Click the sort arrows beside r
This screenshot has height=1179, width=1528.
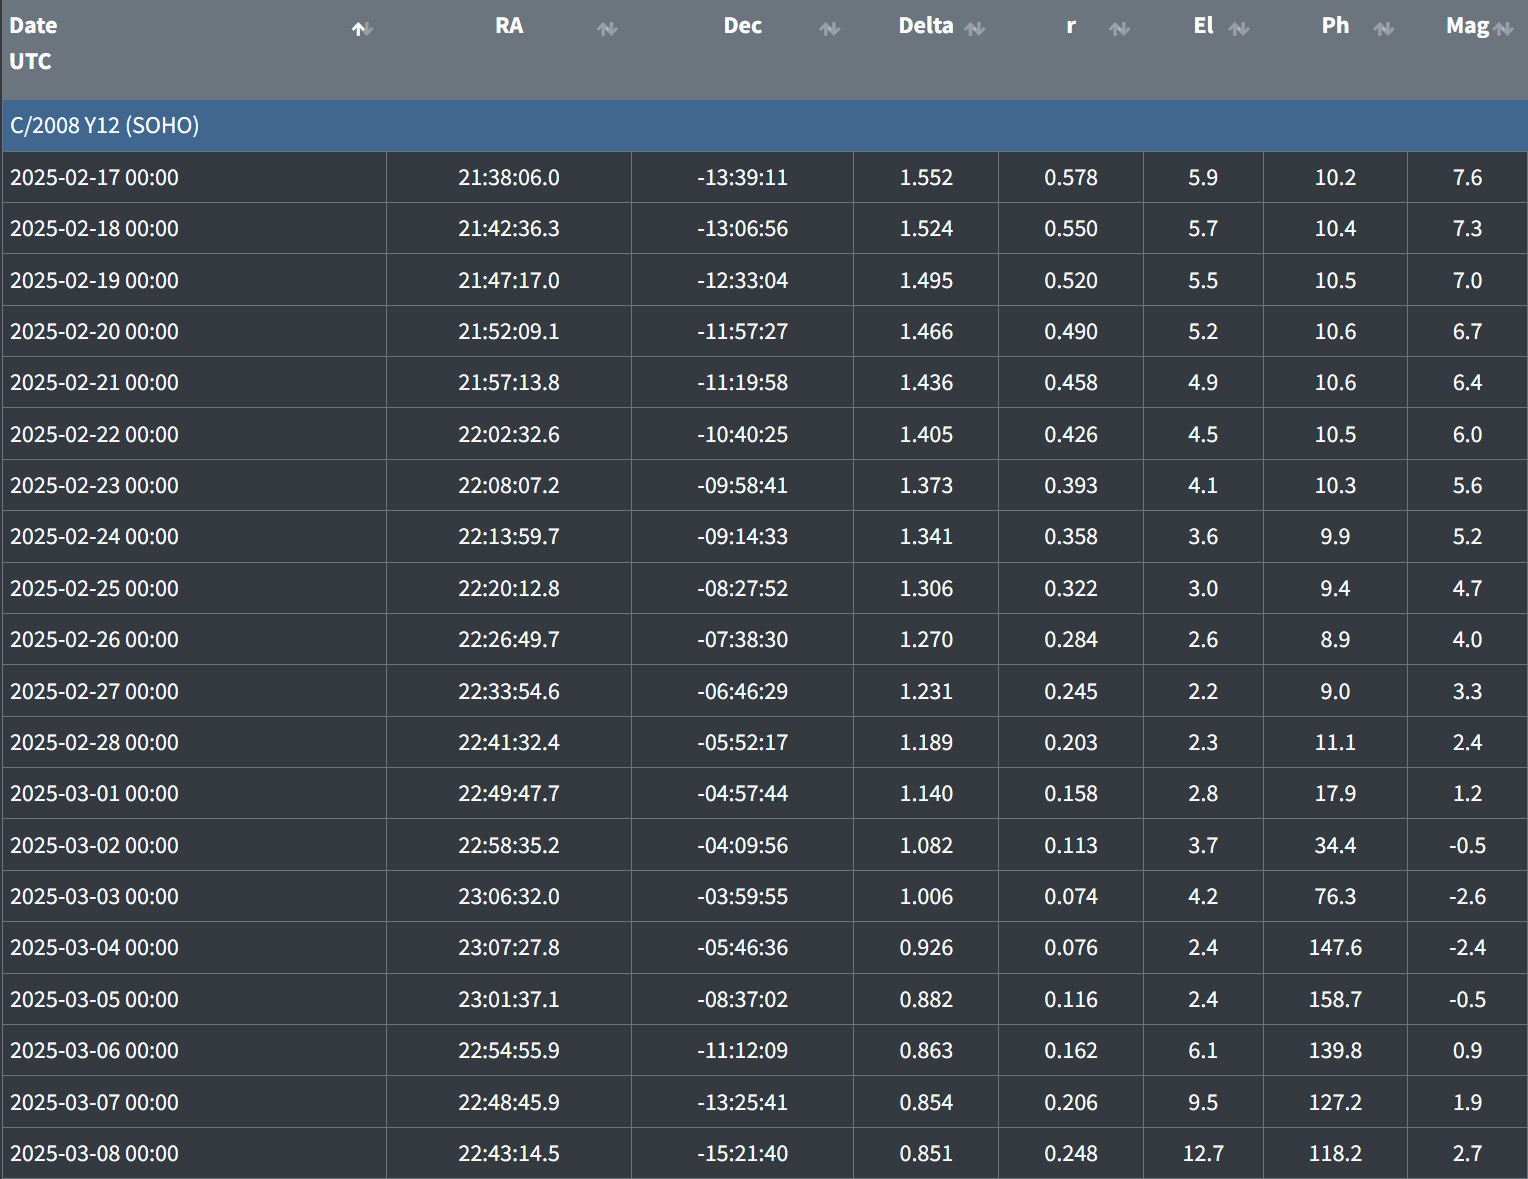[1119, 29]
